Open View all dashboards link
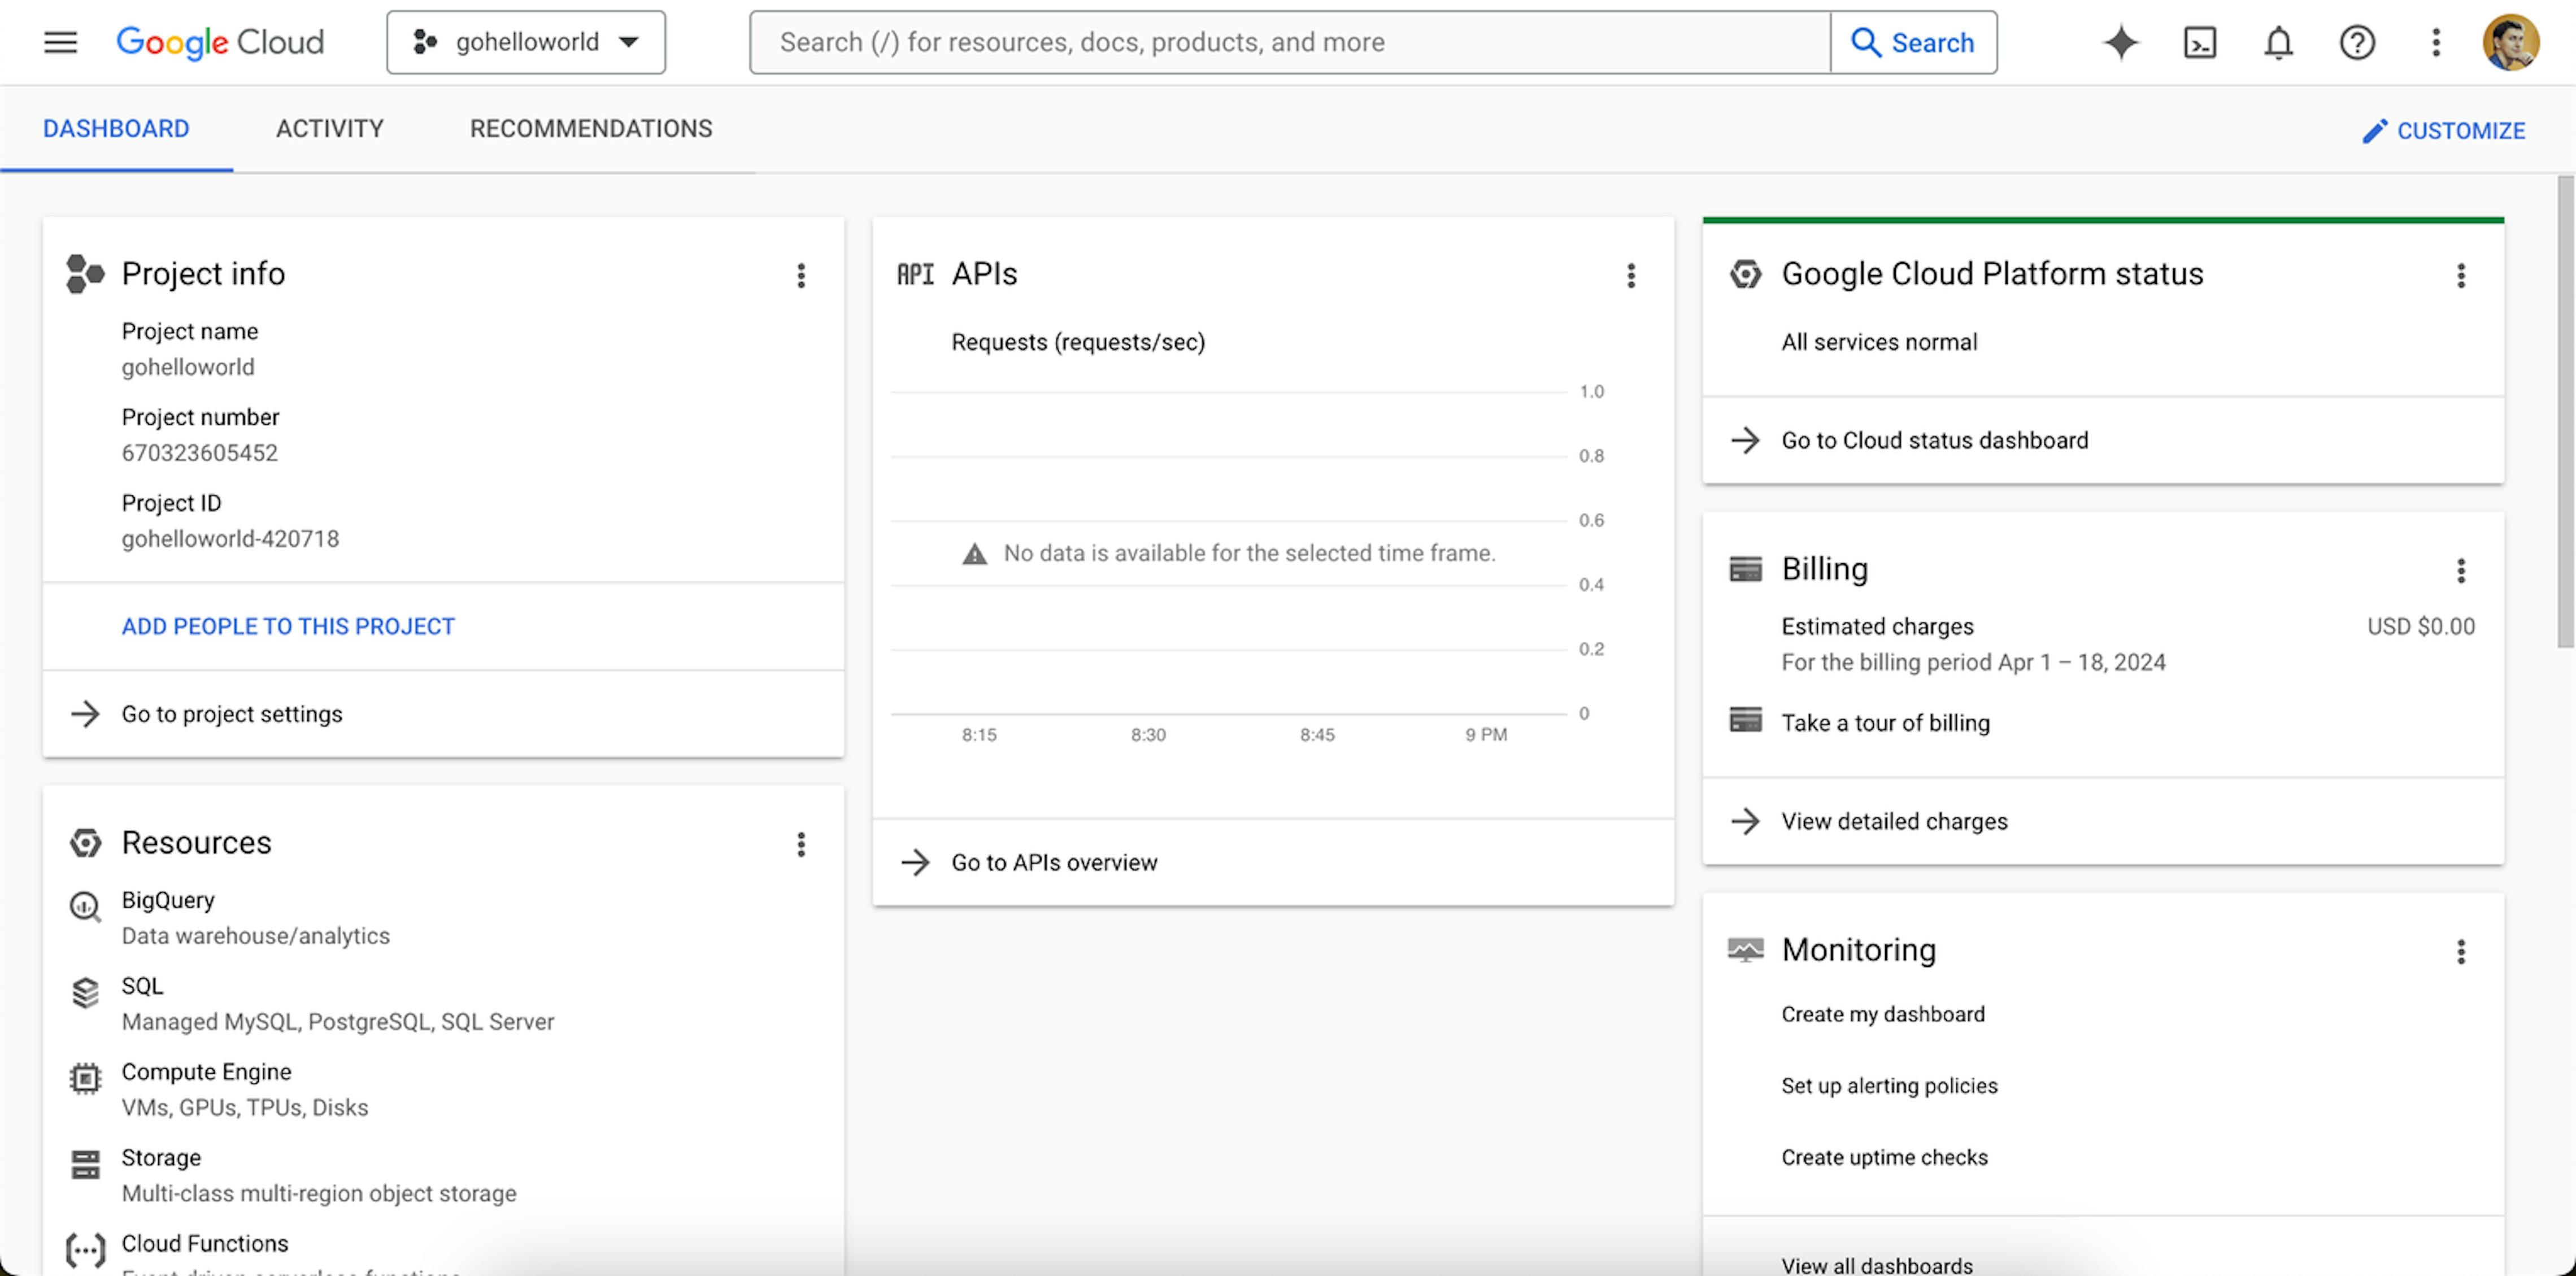The height and width of the screenshot is (1276, 2576). pos(1877,1265)
